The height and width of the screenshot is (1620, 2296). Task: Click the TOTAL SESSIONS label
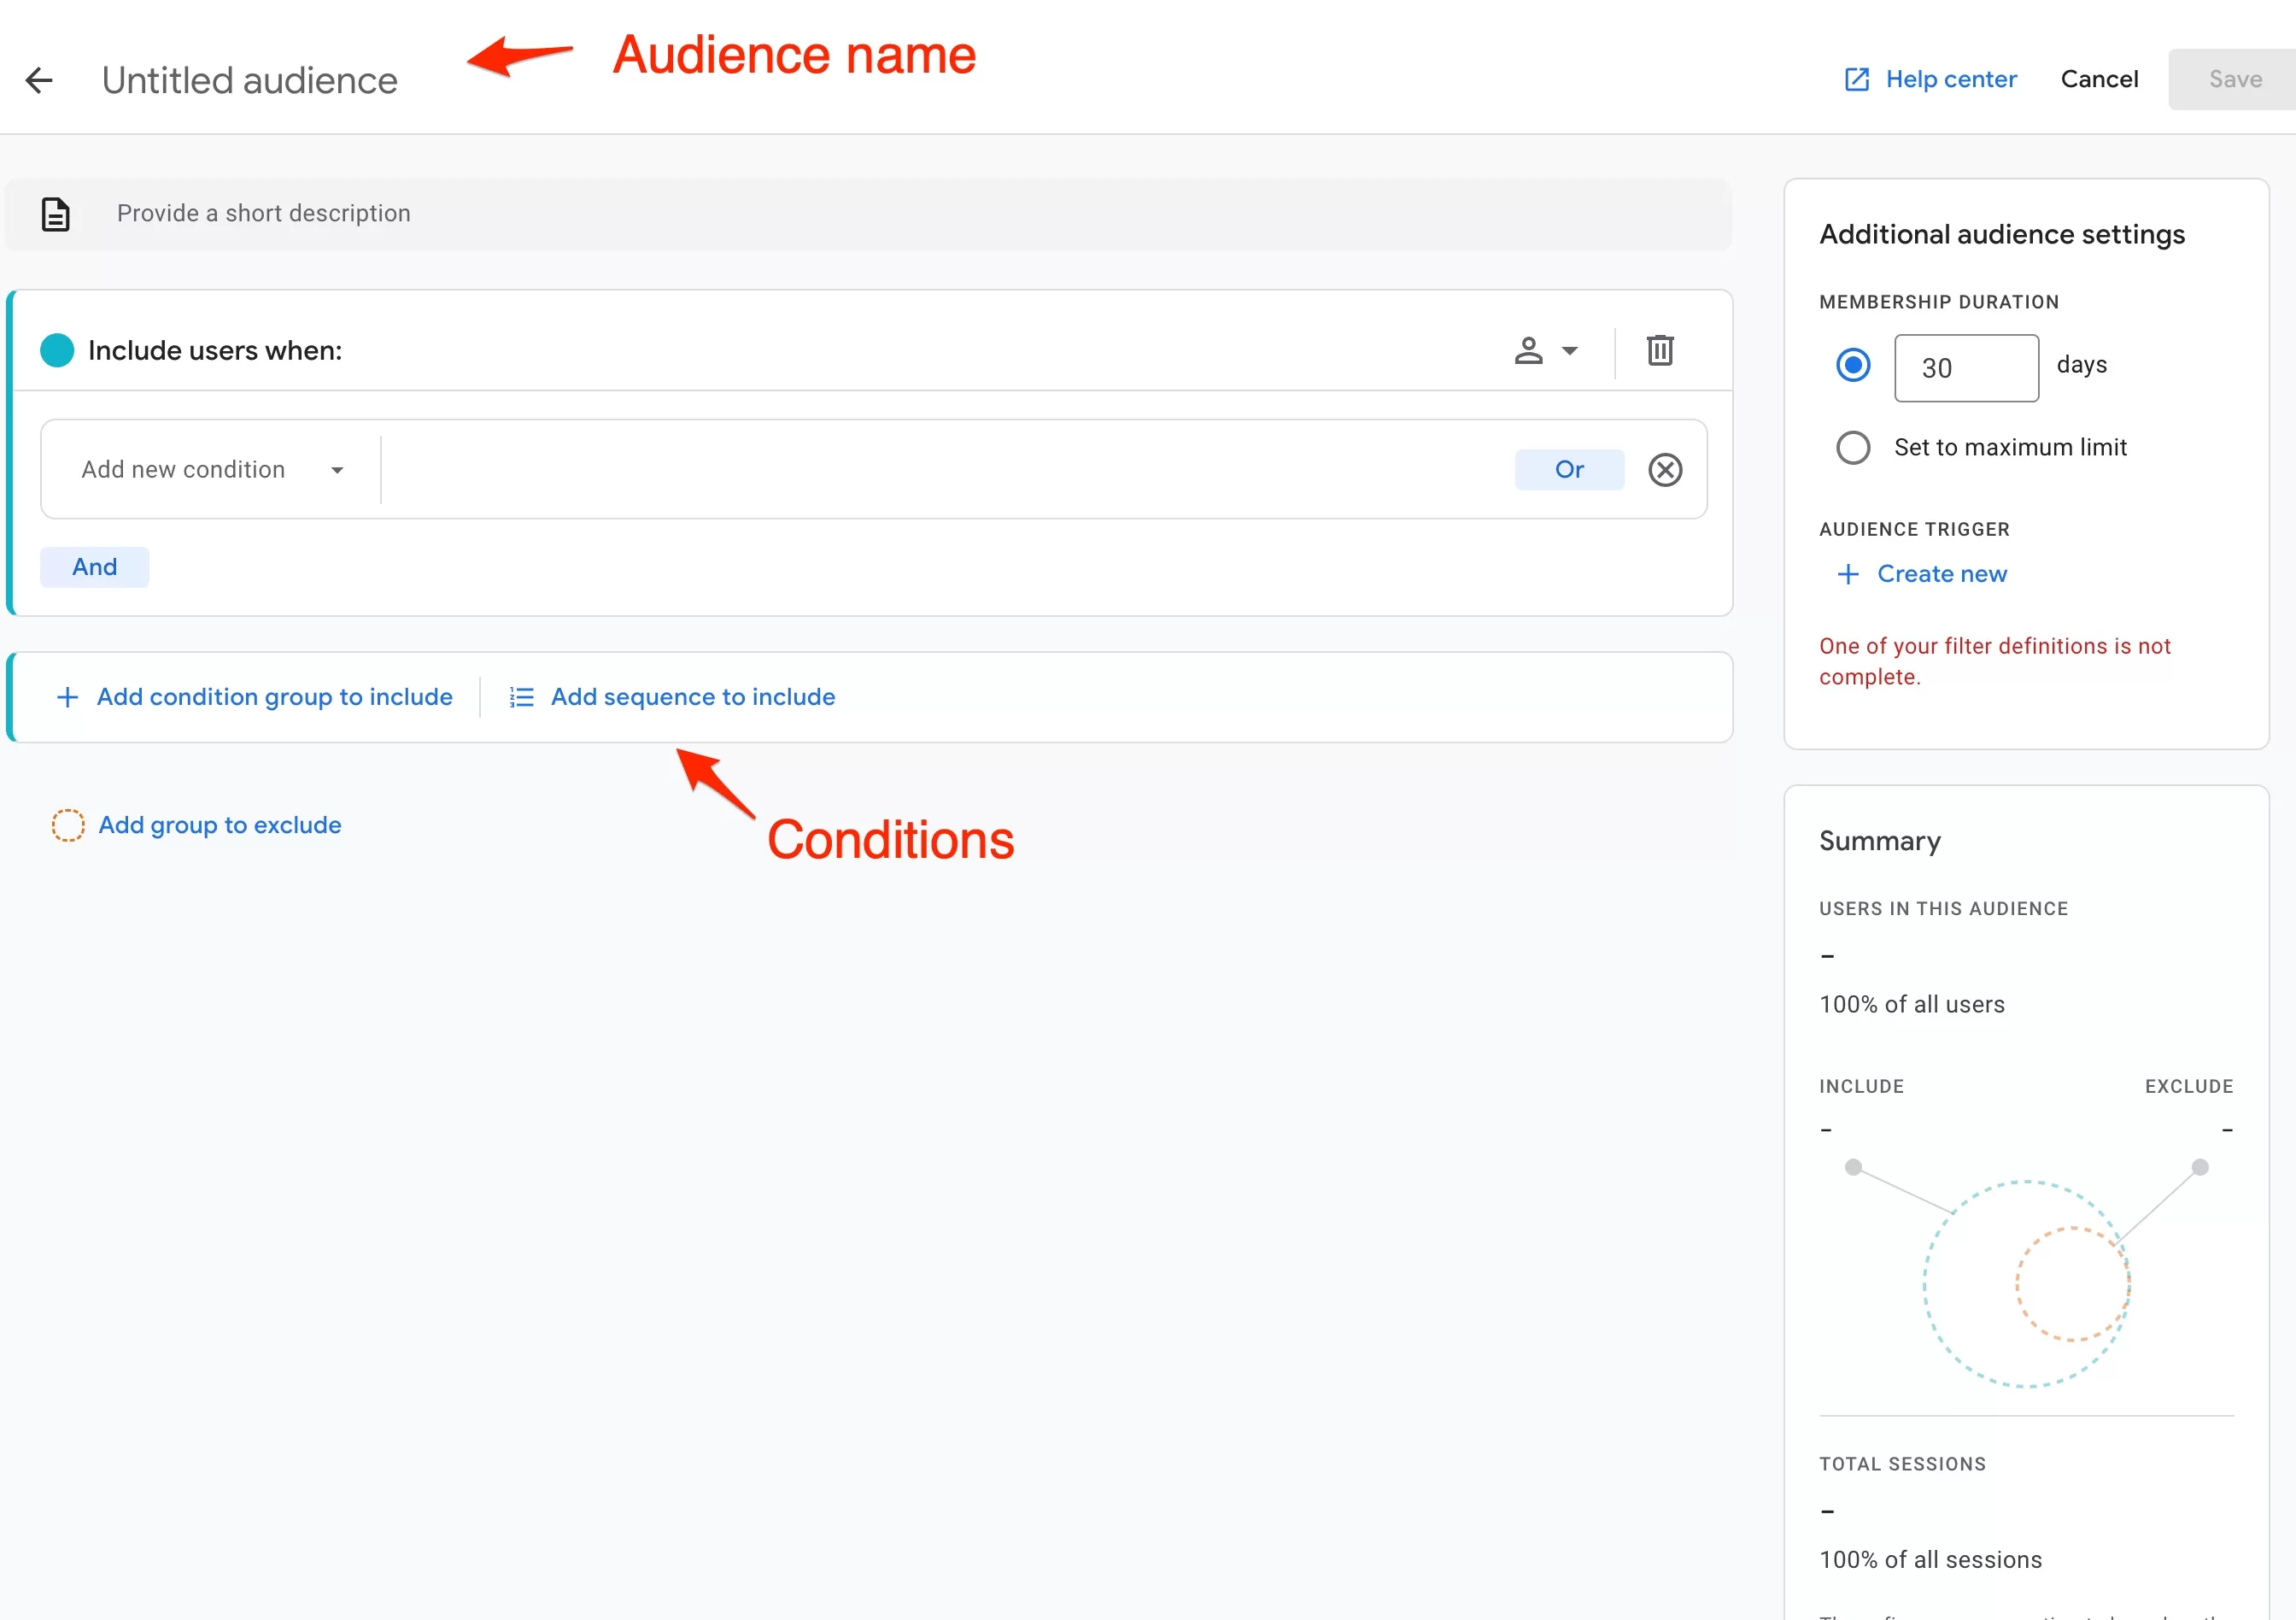click(x=1902, y=1464)
